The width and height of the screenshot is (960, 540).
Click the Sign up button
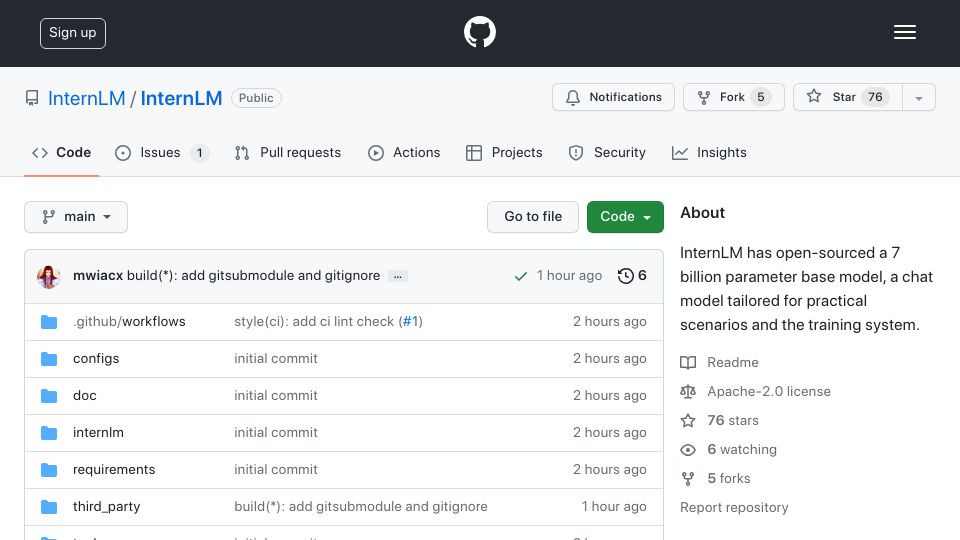point(73,33)
